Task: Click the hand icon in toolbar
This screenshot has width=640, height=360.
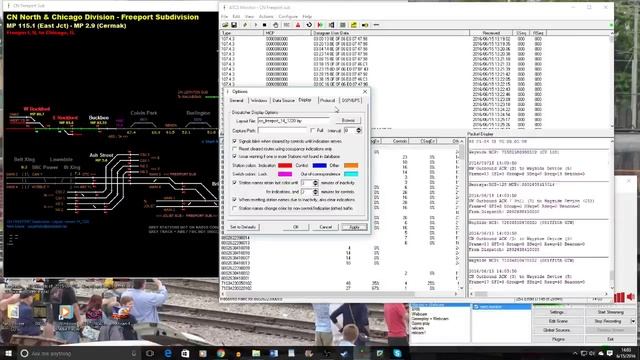Action: click(x=276, y=25)
